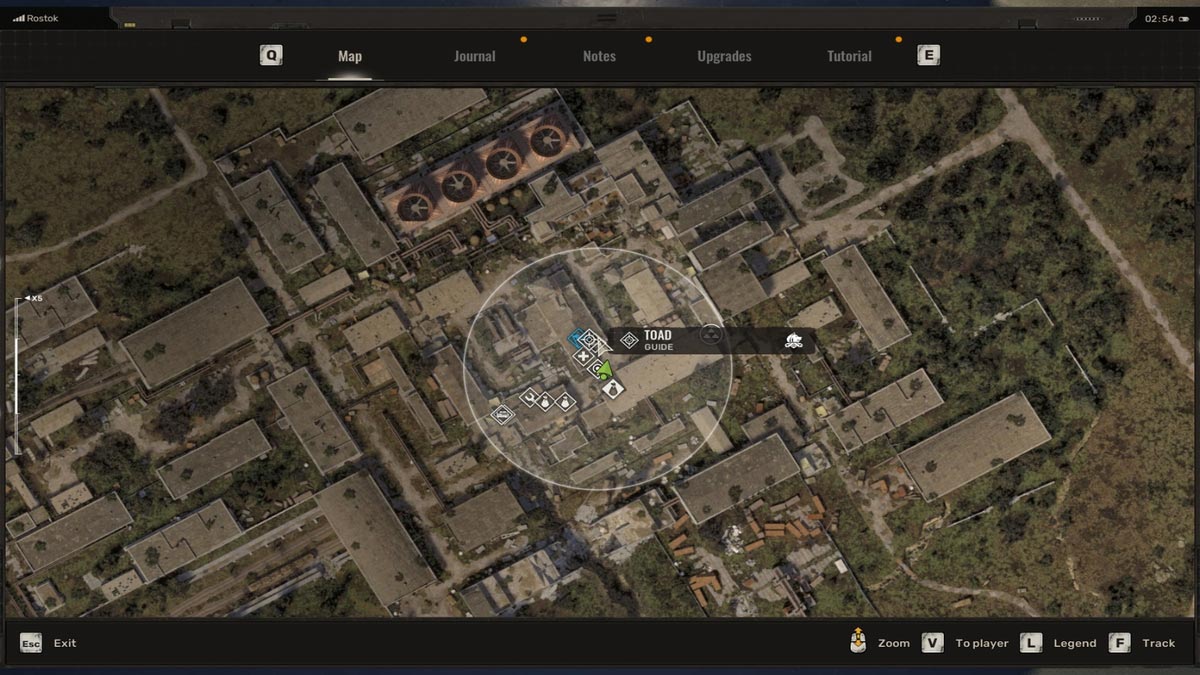Click the supply bag icon below the player arrow

pos(614,389)
